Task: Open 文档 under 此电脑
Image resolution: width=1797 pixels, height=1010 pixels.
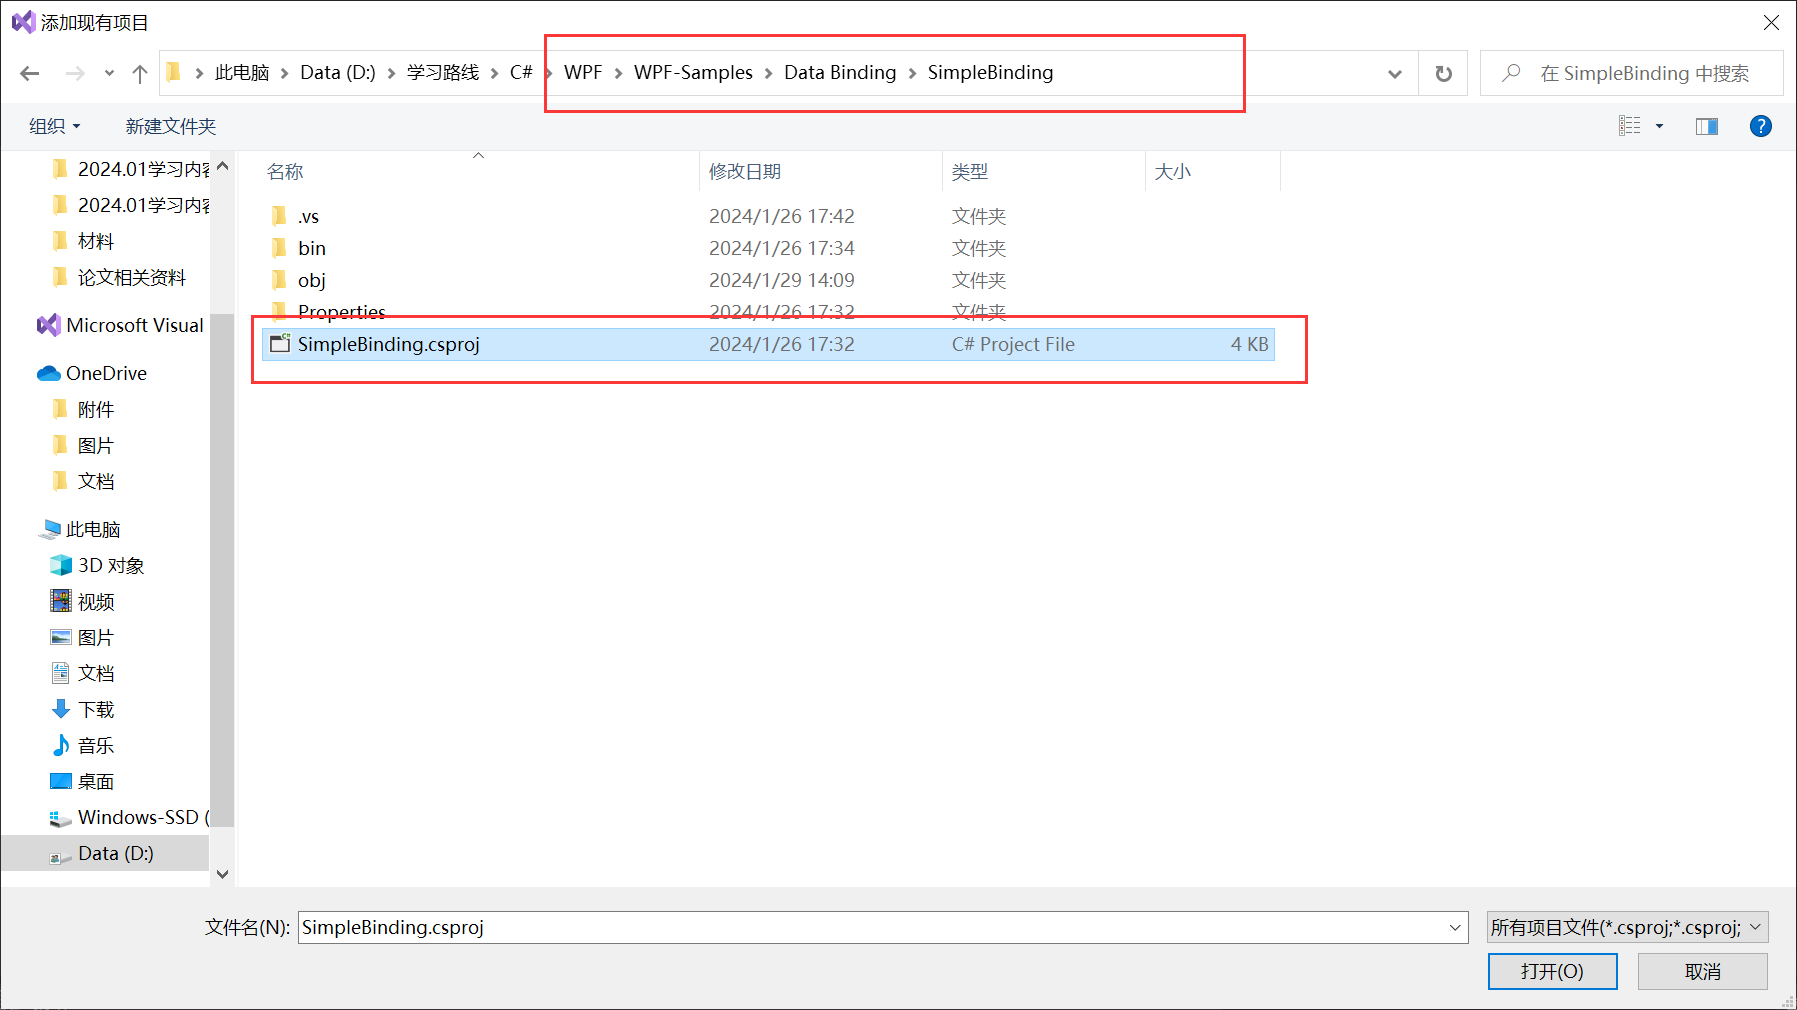Action: (96, 673)
